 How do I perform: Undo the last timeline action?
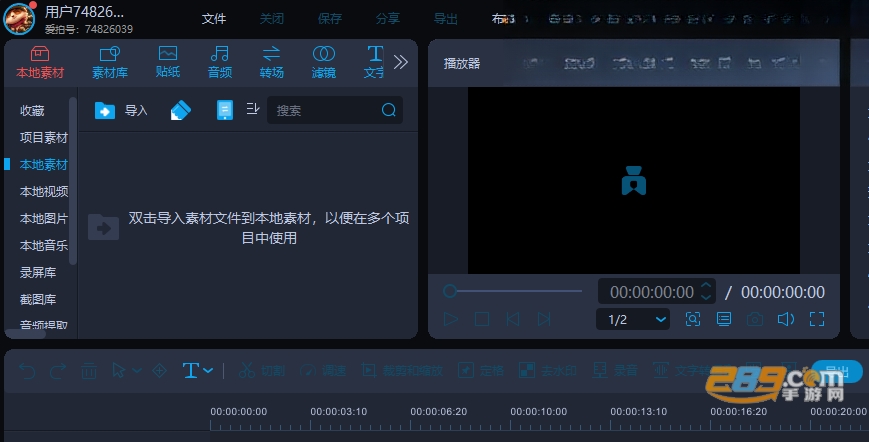click(27, 371)
